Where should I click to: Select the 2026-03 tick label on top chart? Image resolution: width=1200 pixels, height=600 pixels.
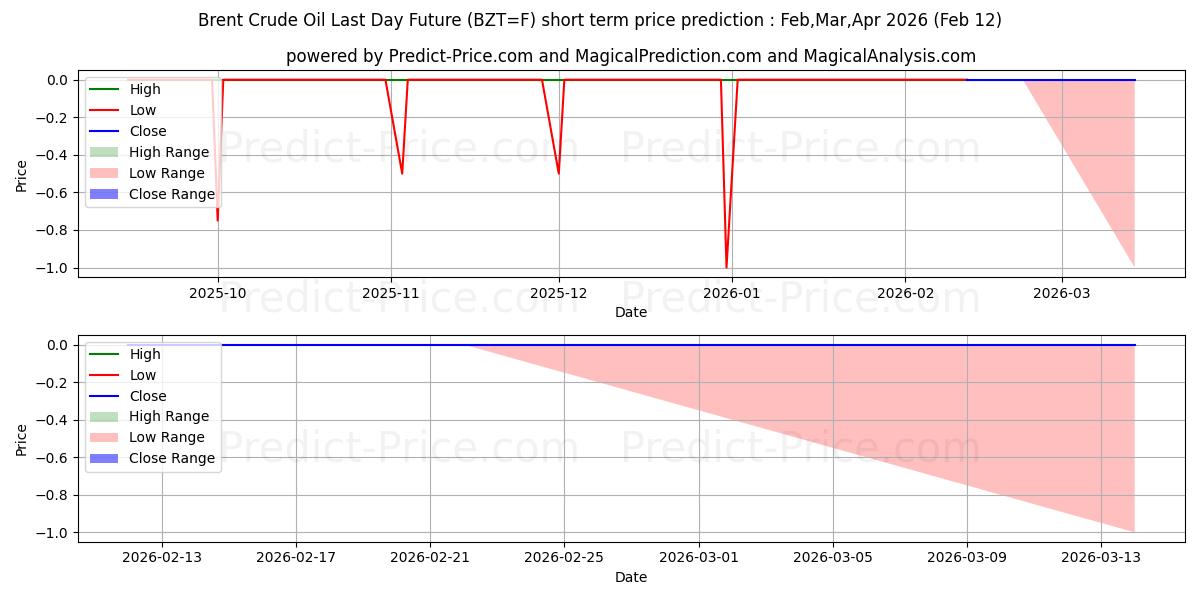tap(1062, 293)
